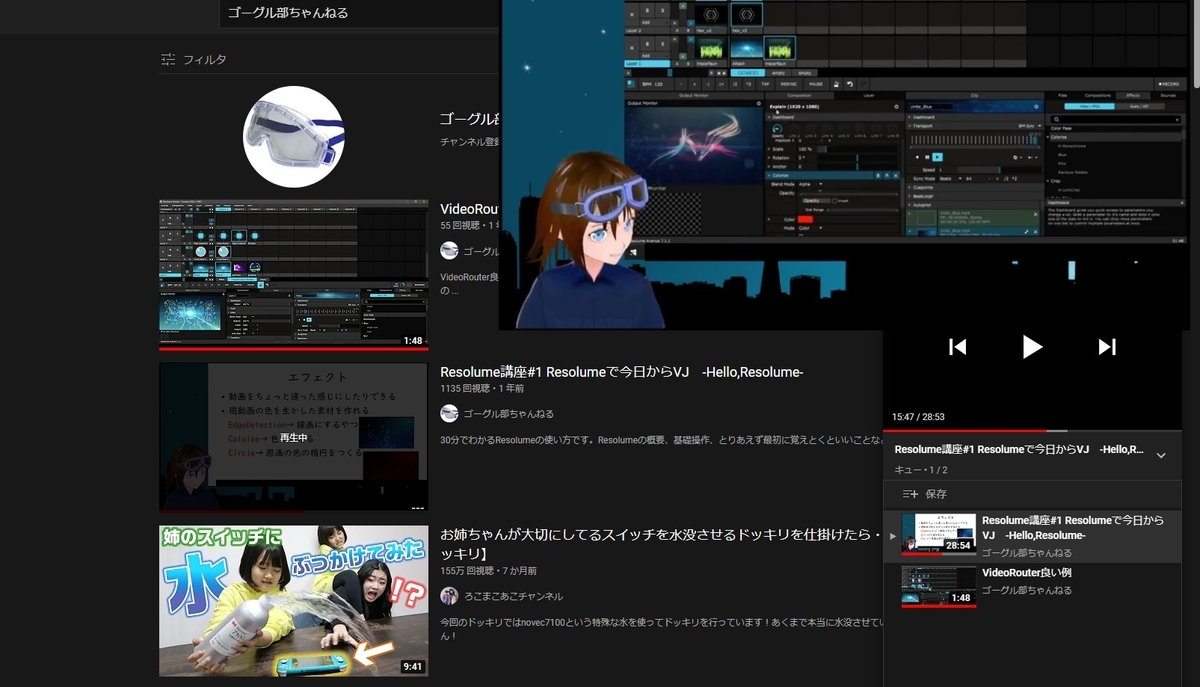
Task: Select the Resolume講座#1 queue item thumbnail
Action: coord(938,534)
